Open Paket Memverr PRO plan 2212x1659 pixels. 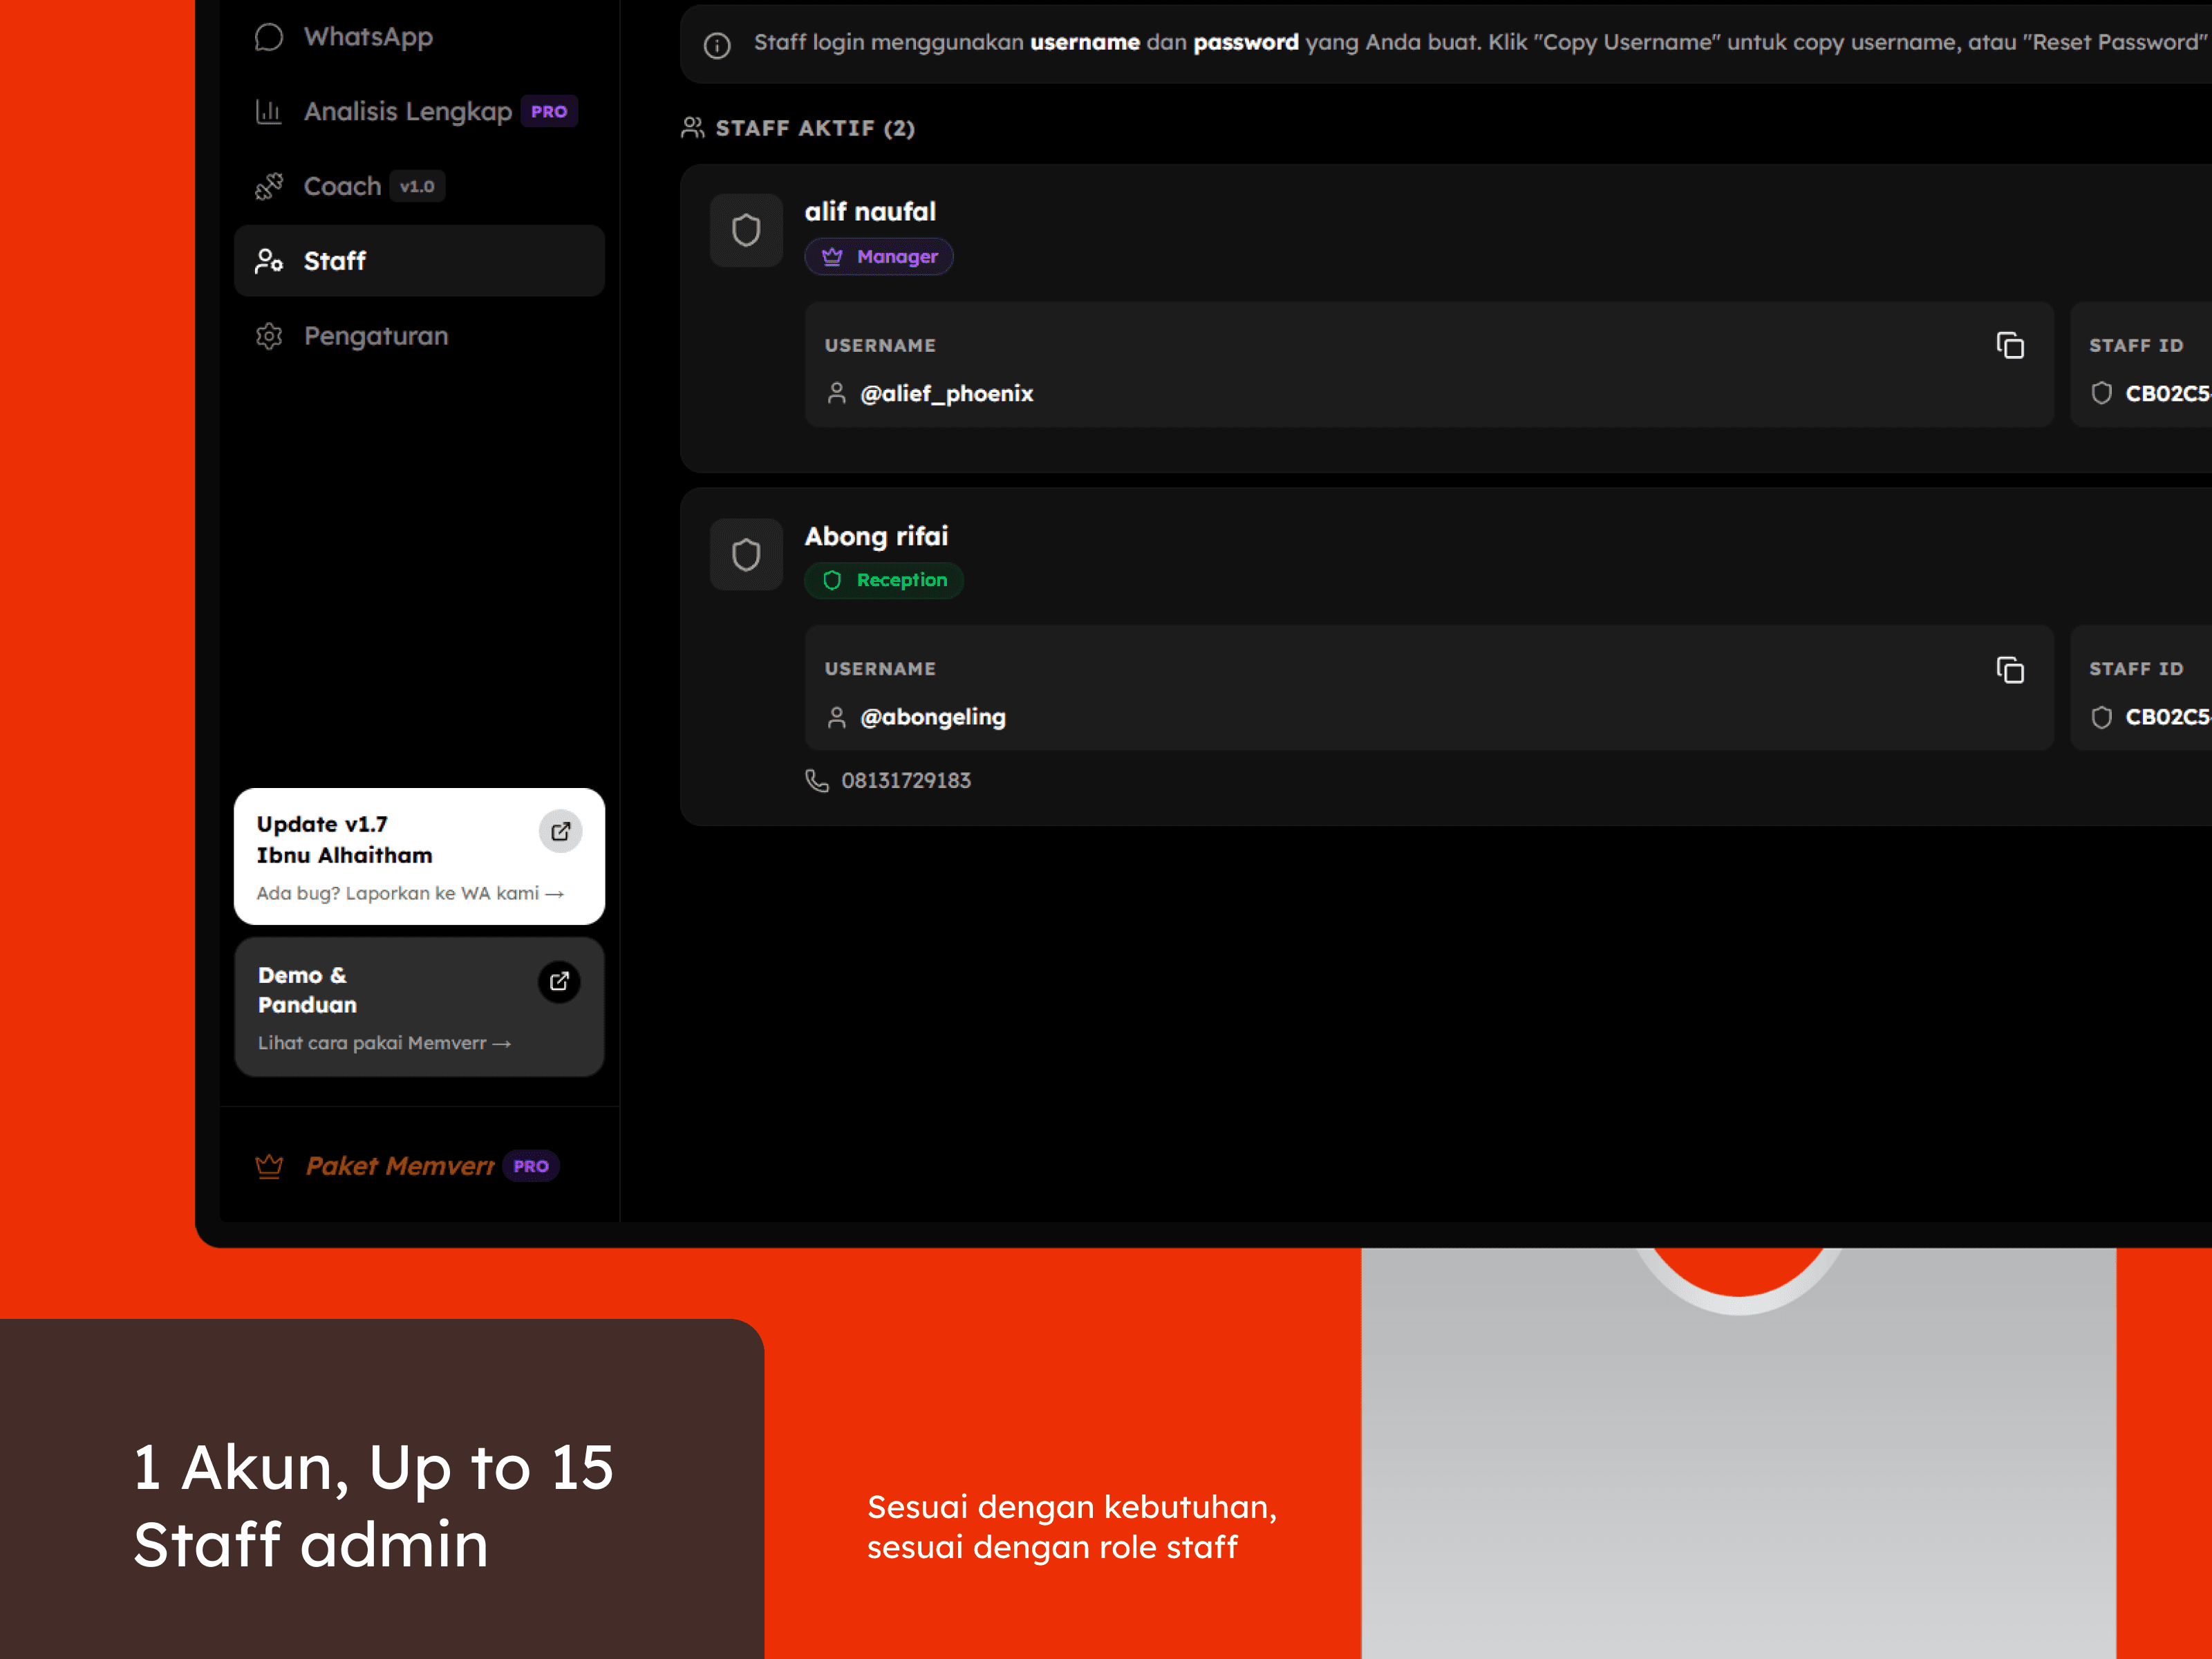coord(400,1166)
